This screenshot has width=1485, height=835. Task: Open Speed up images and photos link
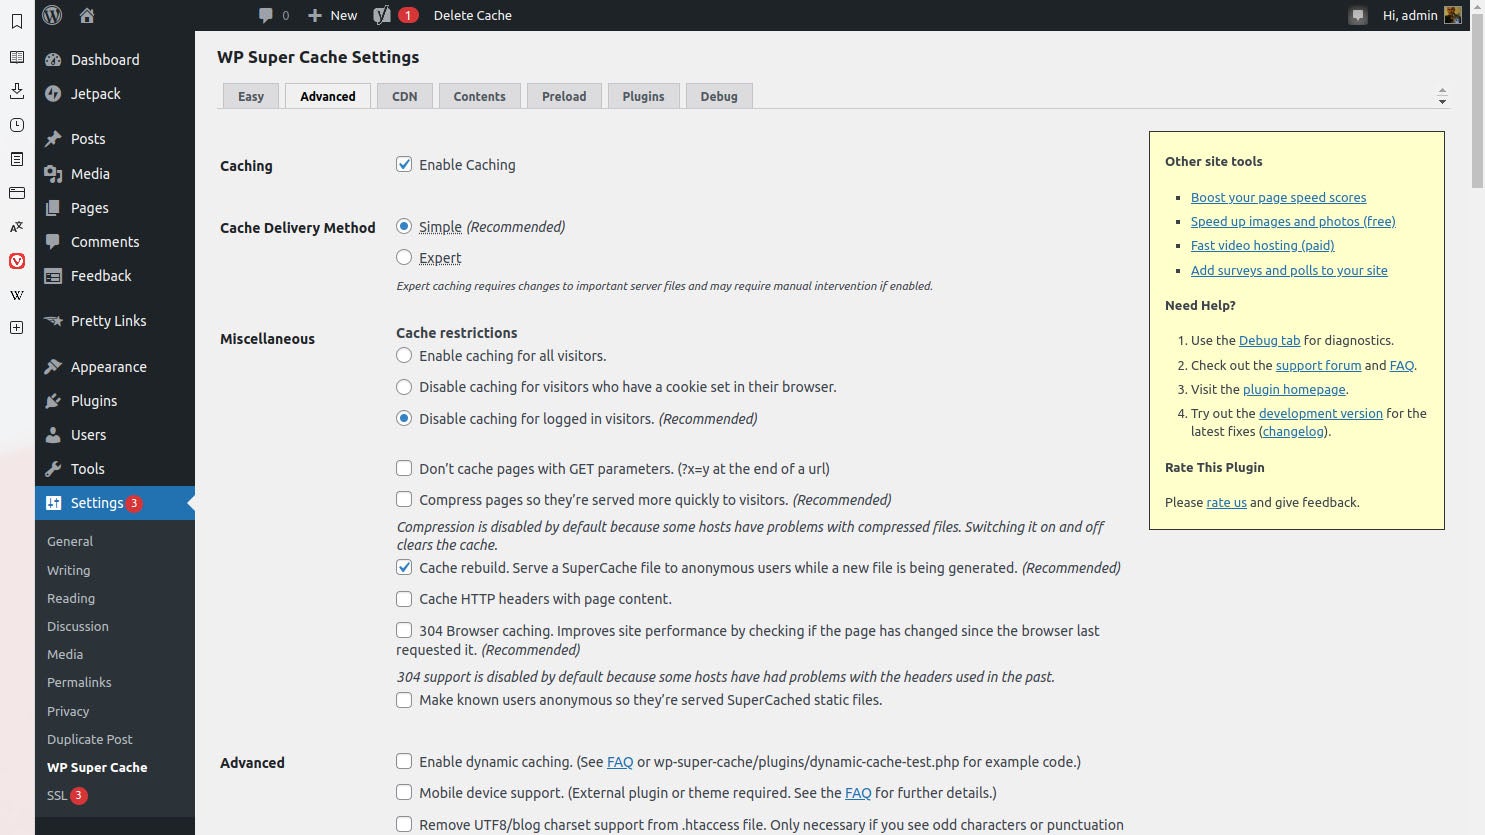(1293, 221)
